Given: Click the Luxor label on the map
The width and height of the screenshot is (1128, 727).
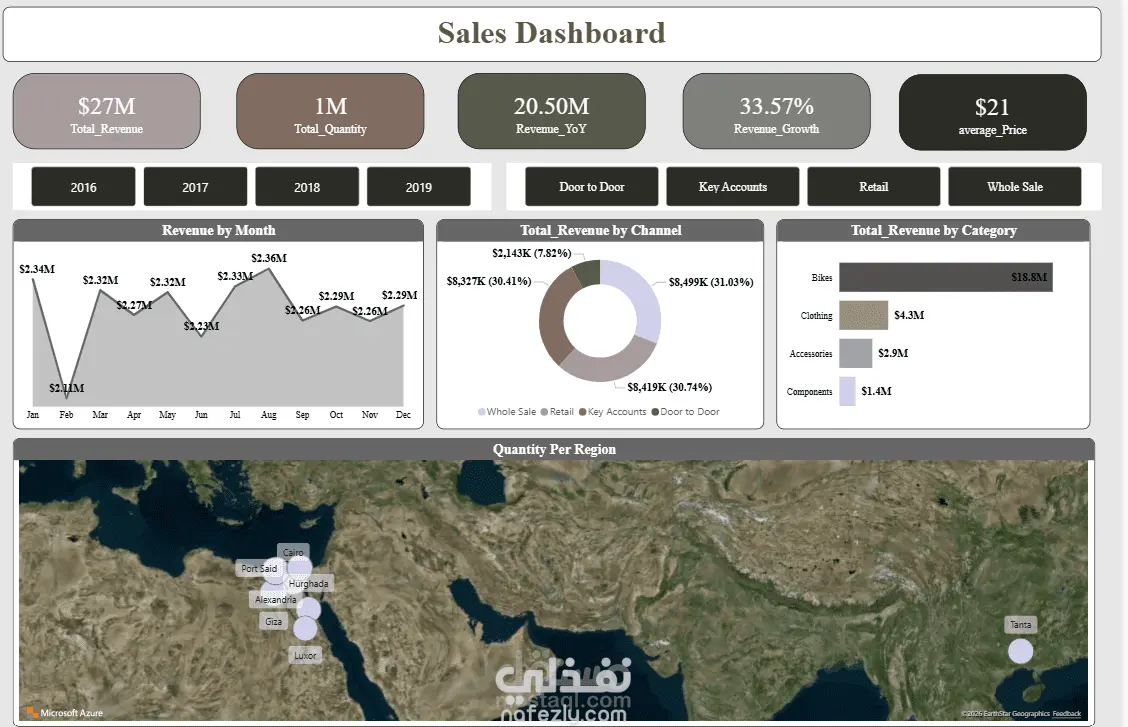Looking at the screenshot, I should [x=305, y=655].
